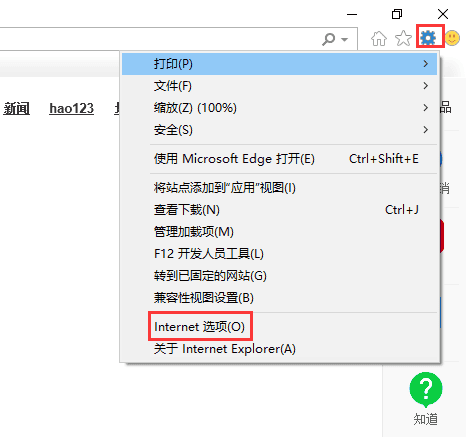Open the 打印(P) submenu
This screenshot has height=437, width=466.
tap(279, 64)
